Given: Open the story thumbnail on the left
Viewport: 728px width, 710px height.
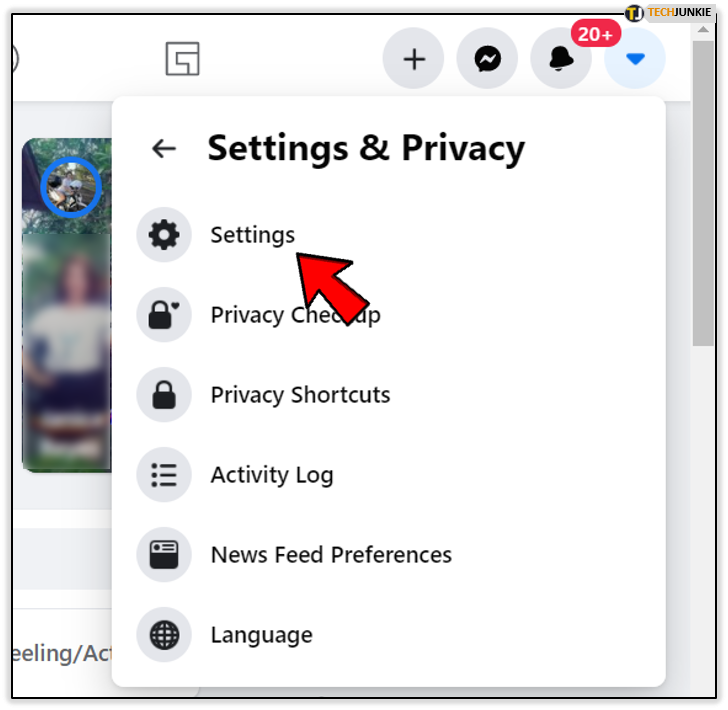Looking at the screenshot, I should [67, 305].
